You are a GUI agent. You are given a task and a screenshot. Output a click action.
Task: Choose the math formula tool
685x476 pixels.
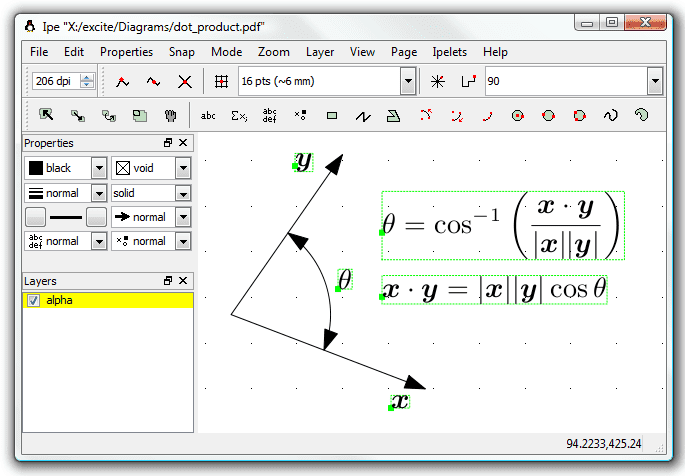(x=239, y=116)
